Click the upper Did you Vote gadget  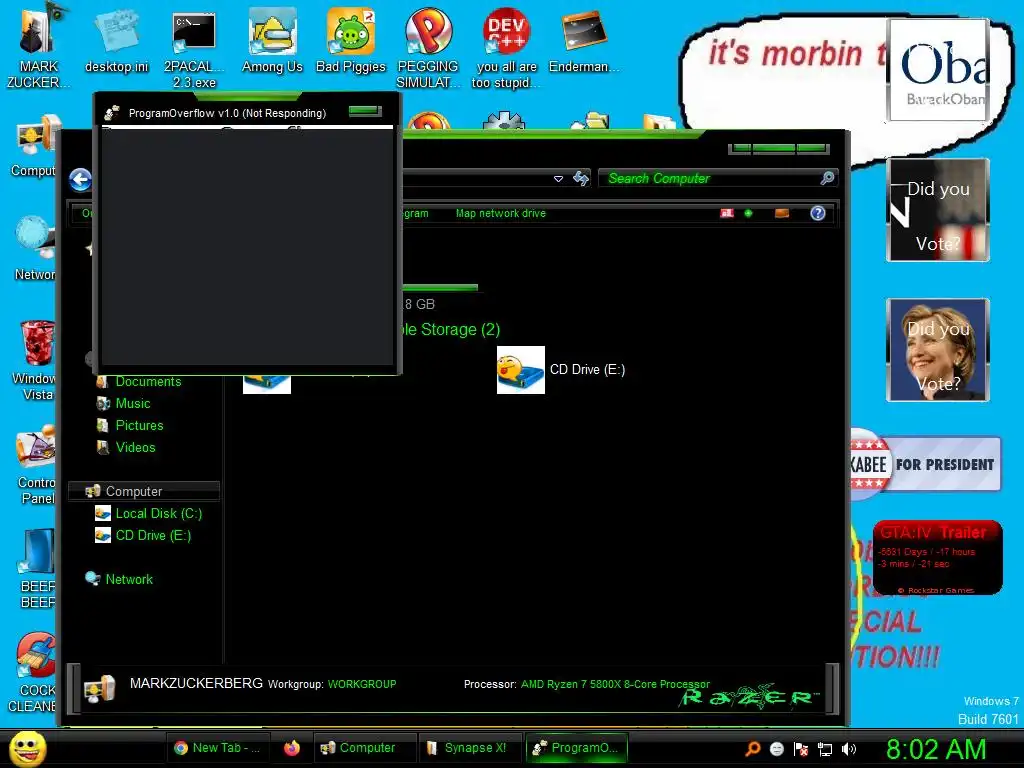point(938,210)
